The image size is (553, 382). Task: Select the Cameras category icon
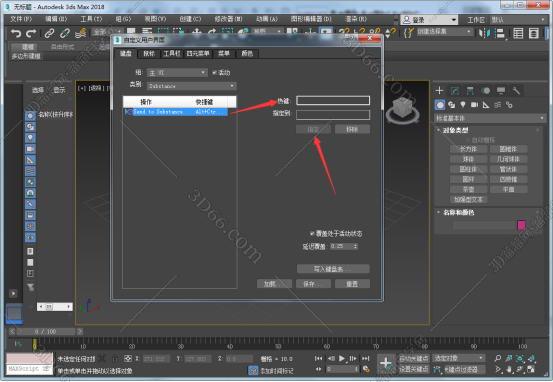(474, 105)
